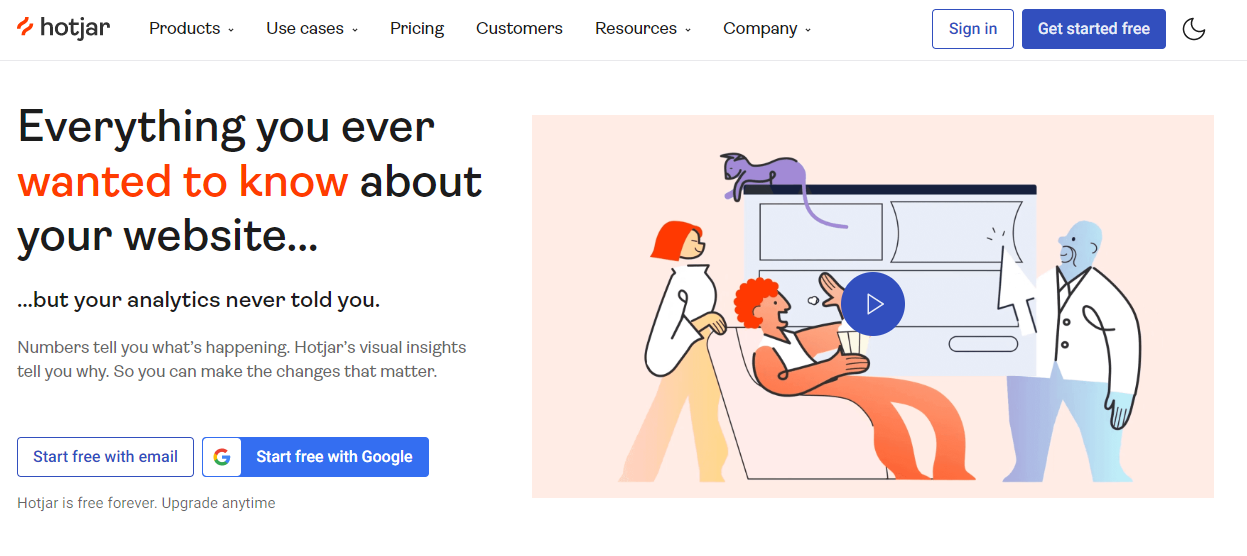Toggle dark mode with the moon icon
This screenshot has height=556, width=1247.
point(1194,29)
